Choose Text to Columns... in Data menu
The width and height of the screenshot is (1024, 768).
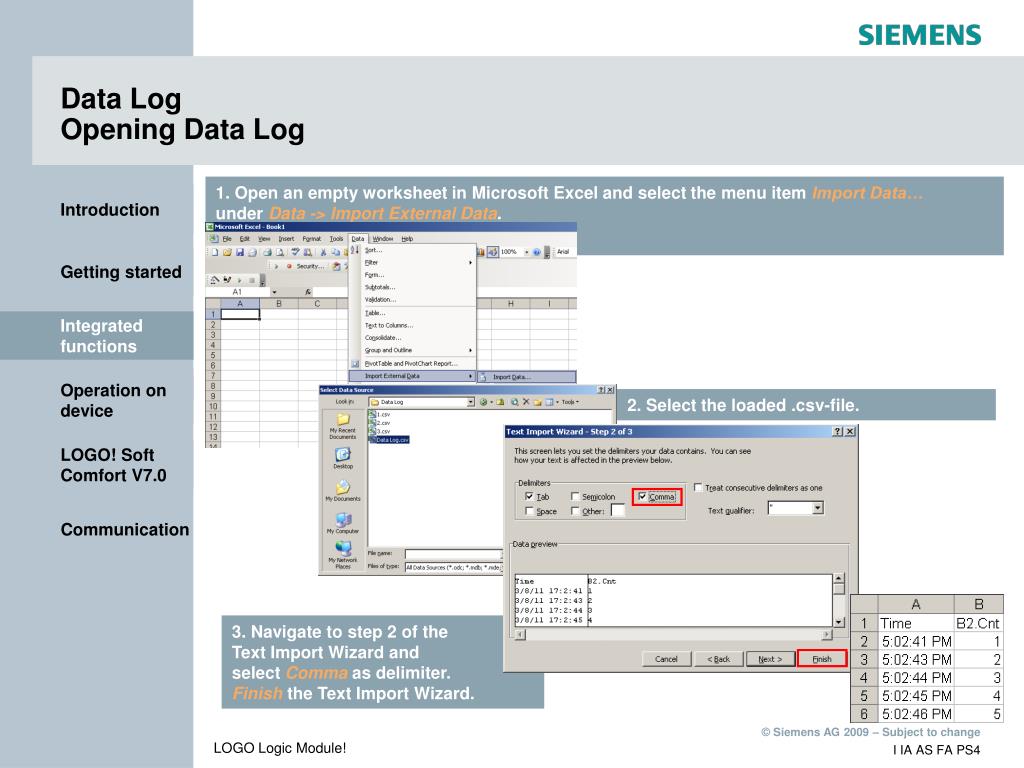pos(389,325)
